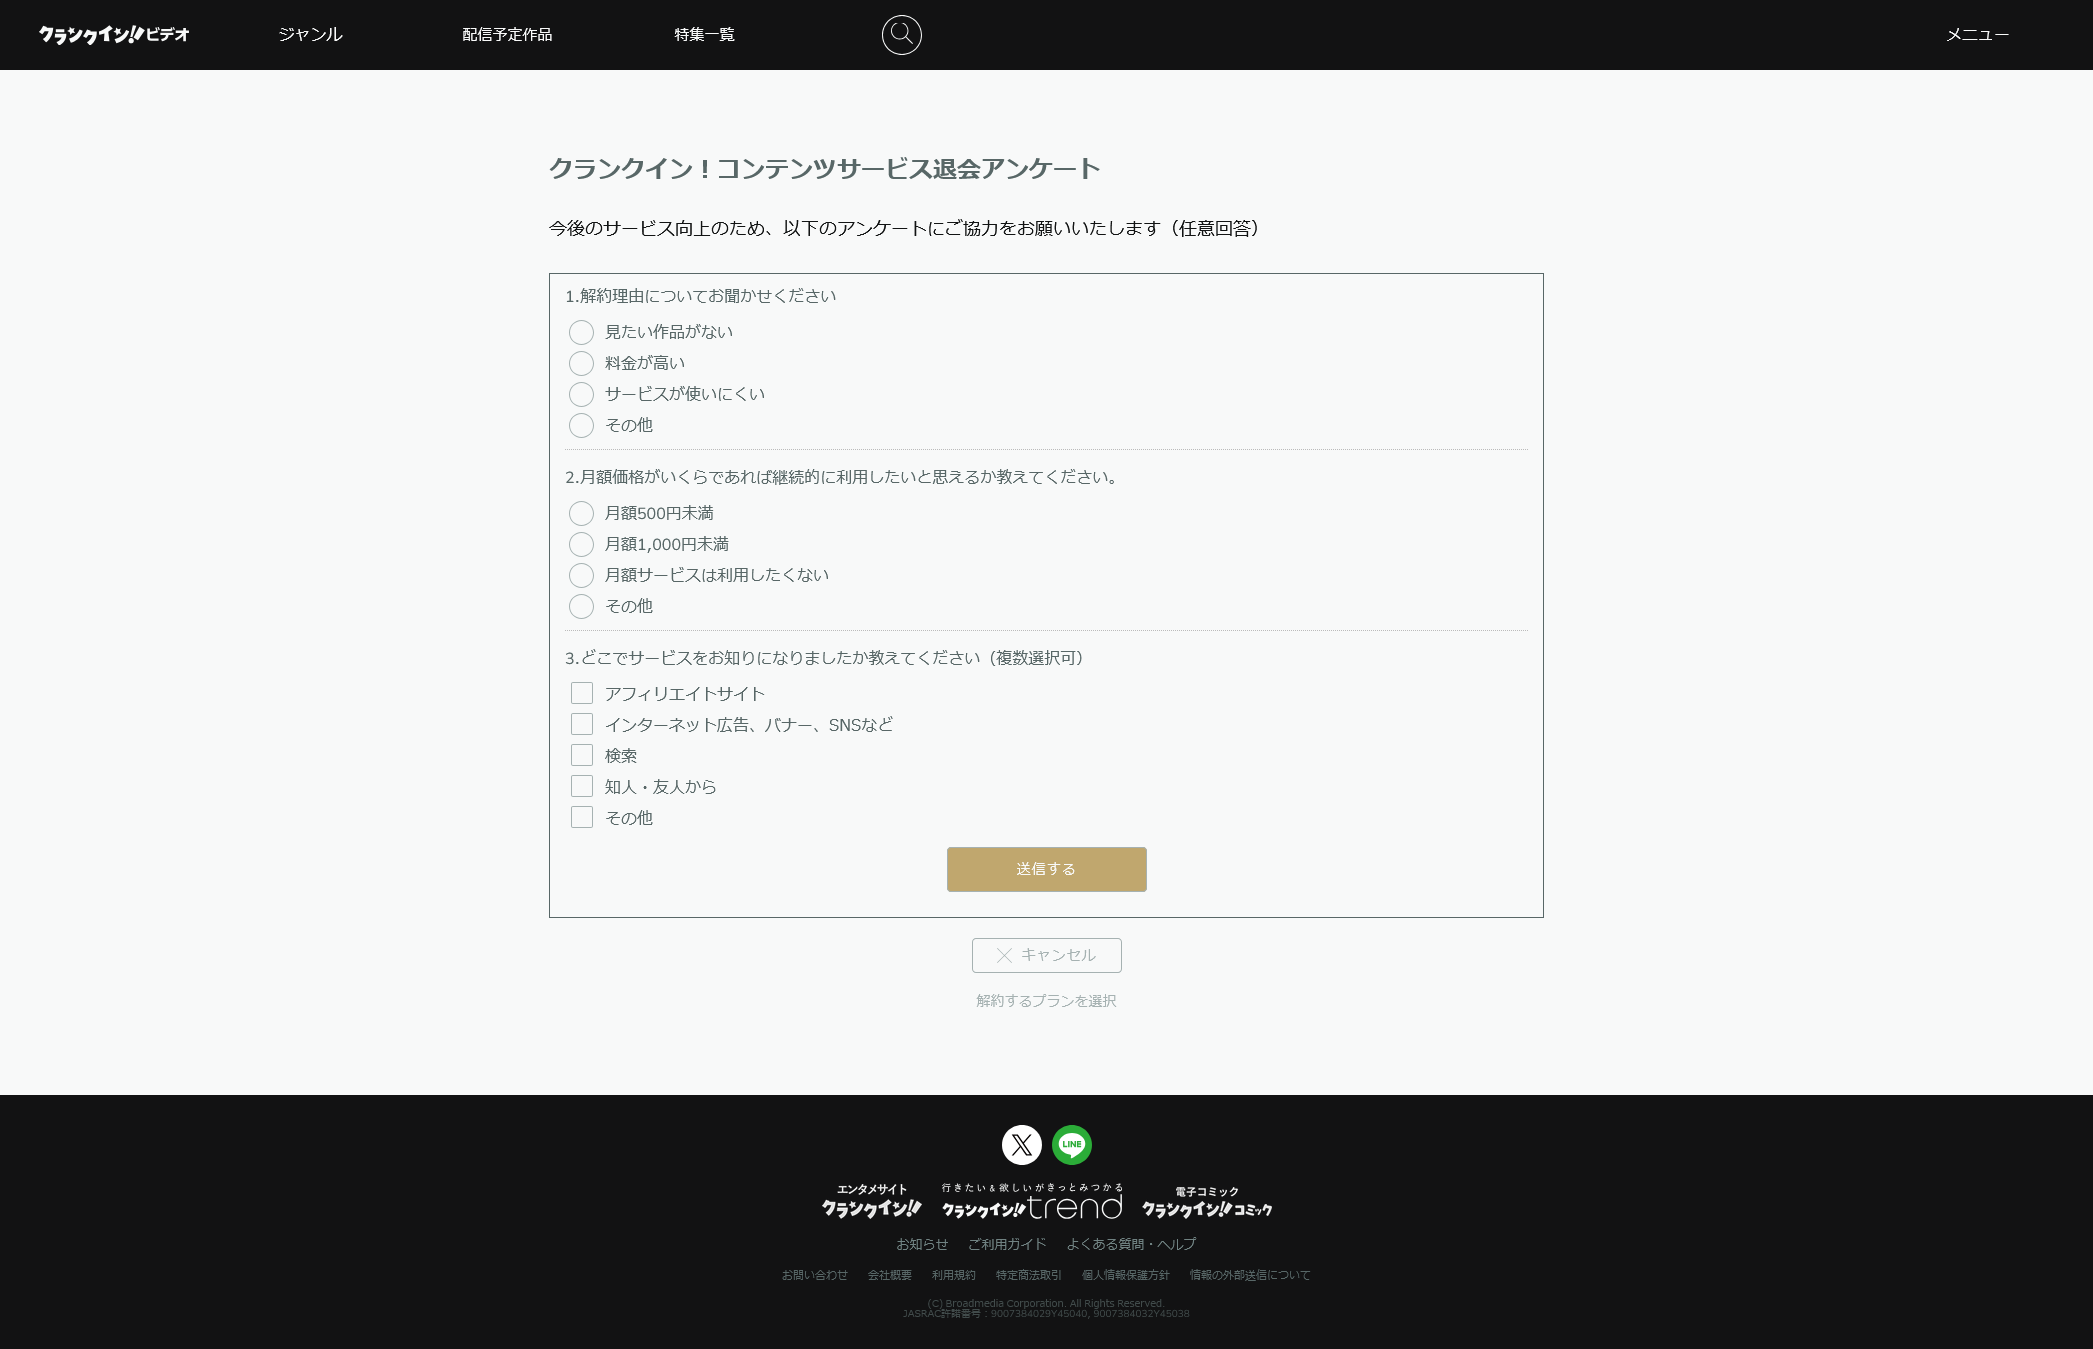Click the search magnifier icon
2093x1349 pixels.
[x=901, y=35]
